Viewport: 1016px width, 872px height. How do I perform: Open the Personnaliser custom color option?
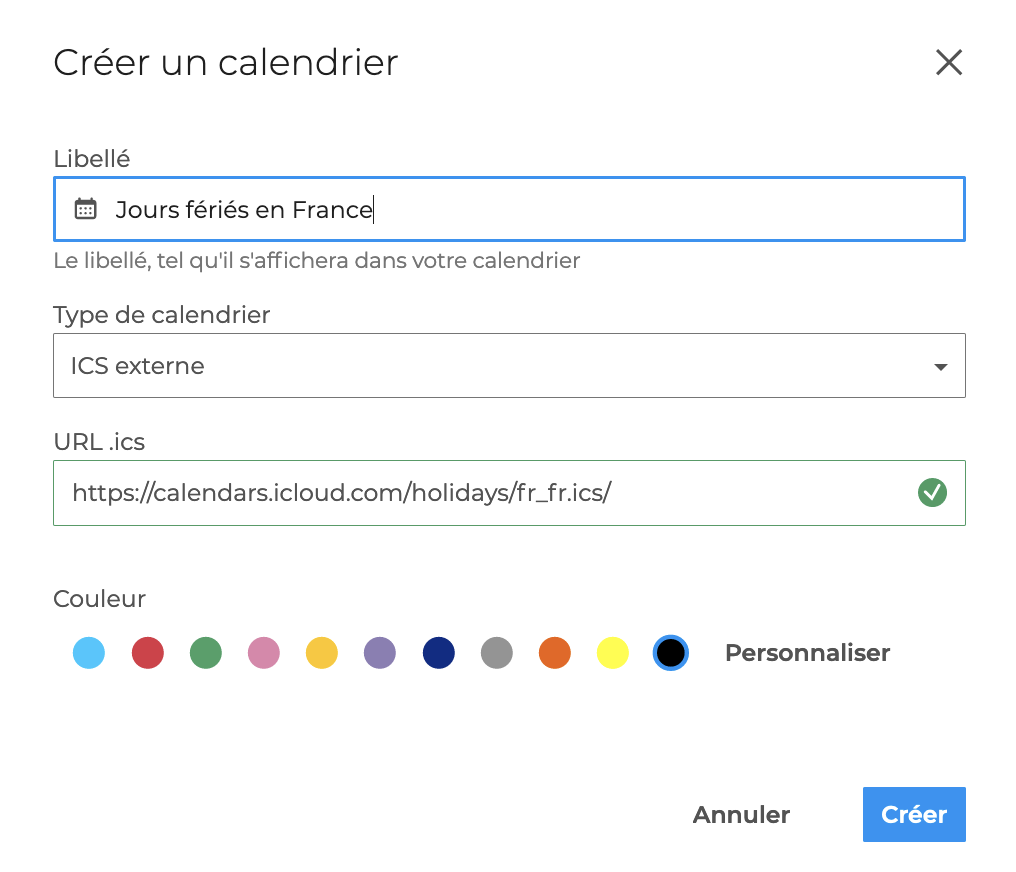pos(807,653)
